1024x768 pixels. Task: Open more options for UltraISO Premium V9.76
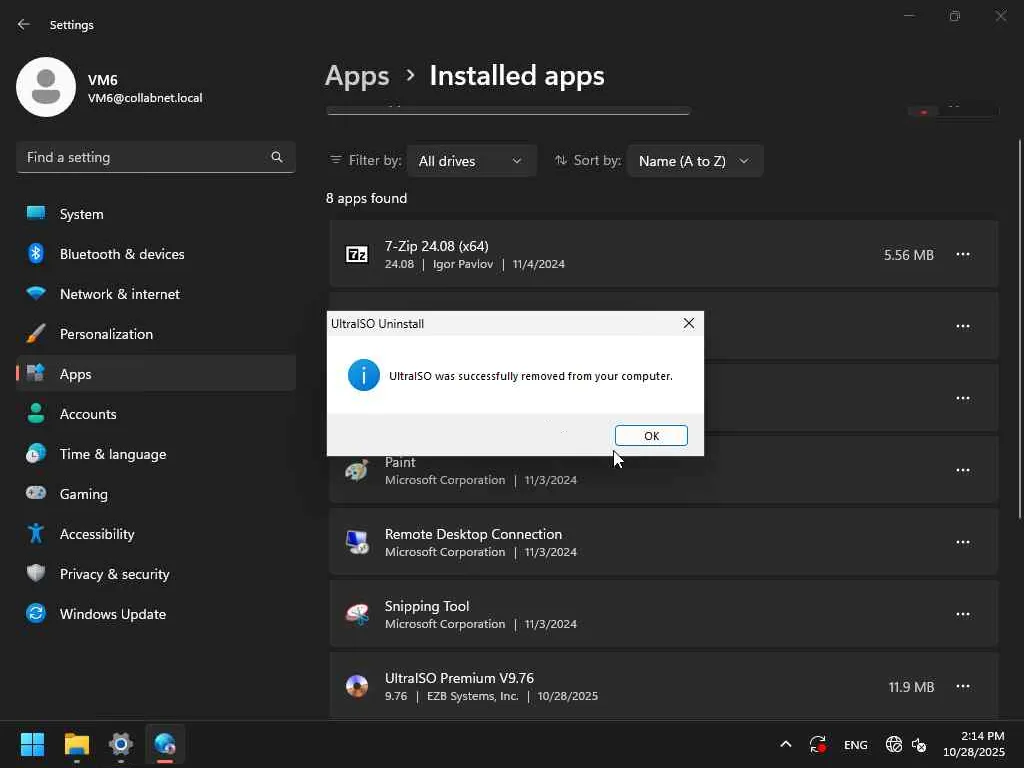click(x=962, y=686)
